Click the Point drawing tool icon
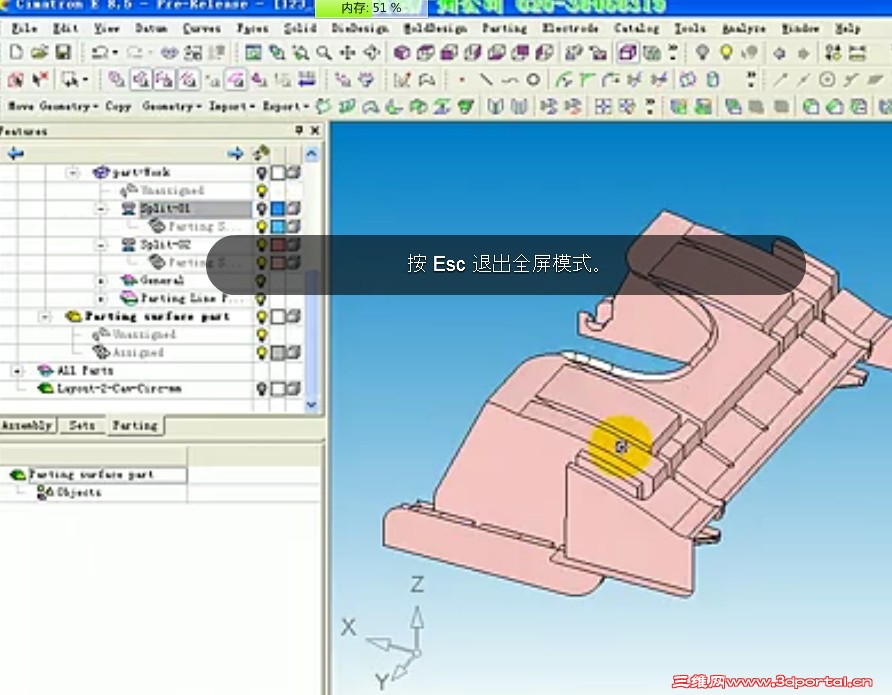Viewport: 892px width, 695px height. pos(461,80)
